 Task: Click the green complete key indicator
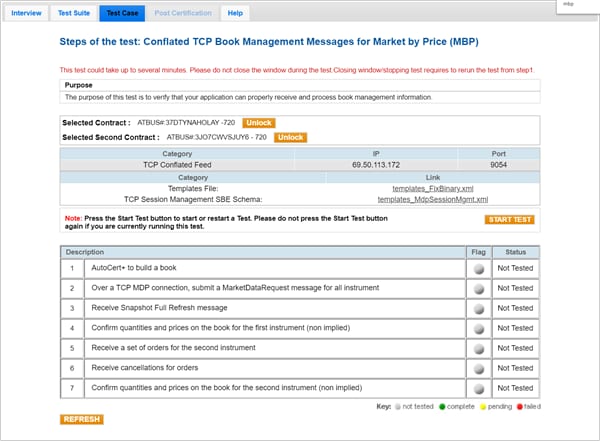tap(440, 408)
